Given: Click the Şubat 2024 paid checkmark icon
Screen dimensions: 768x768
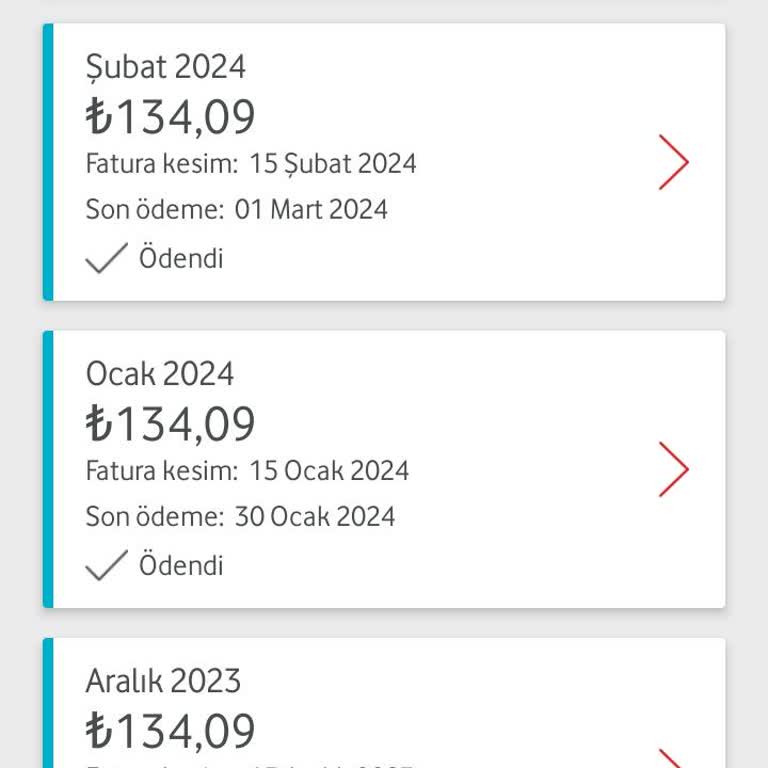Looking at the screenshot, I should [x=105, y=259].
